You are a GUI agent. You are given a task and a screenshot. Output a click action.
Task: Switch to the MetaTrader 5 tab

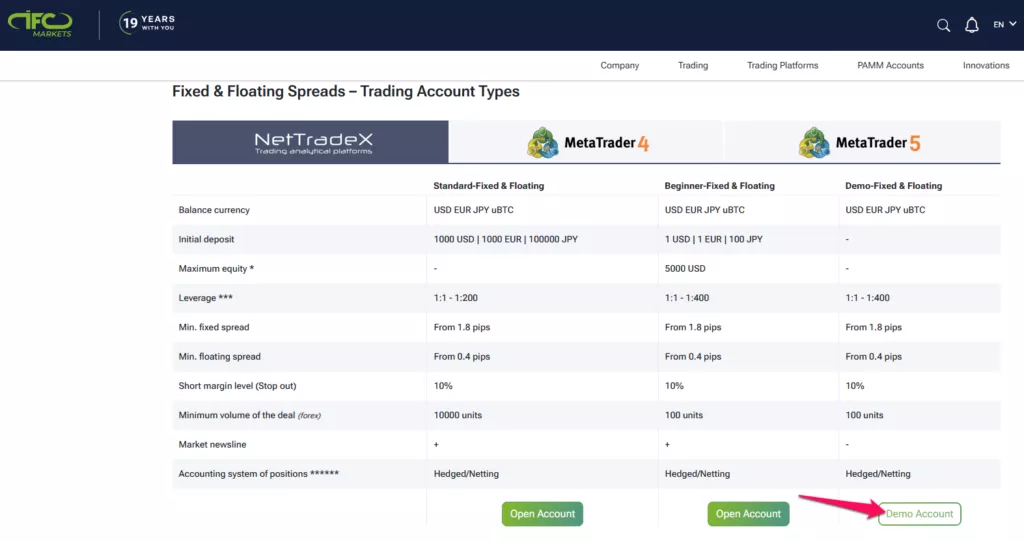[x=862, y=142]
